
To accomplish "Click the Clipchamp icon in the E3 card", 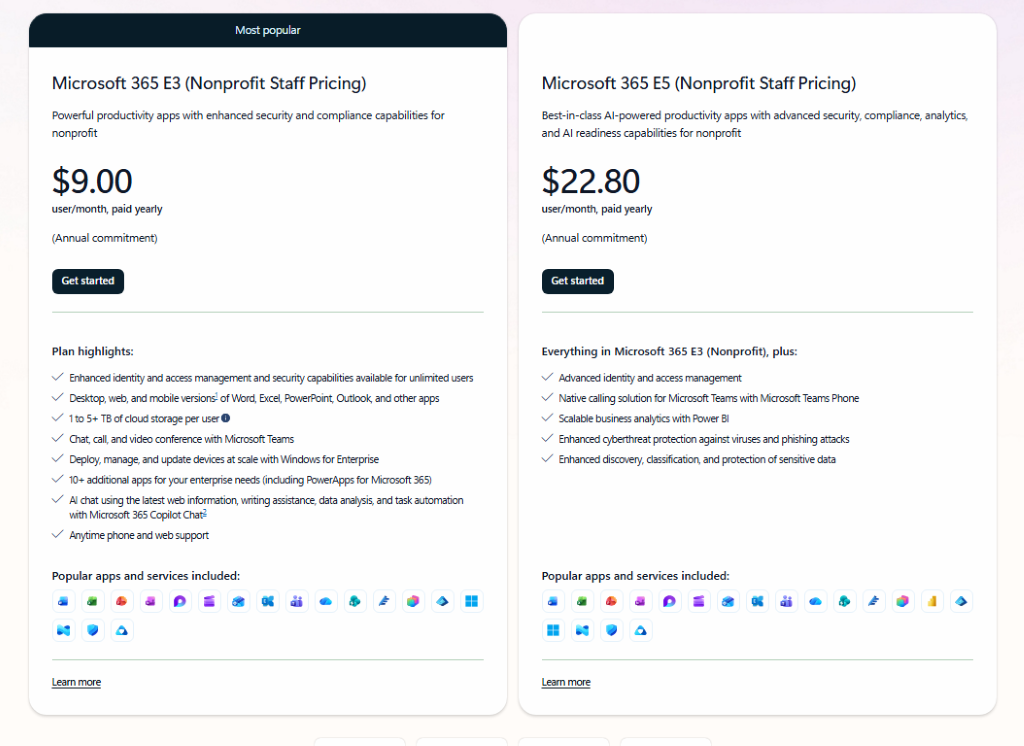I will (209, 601).
